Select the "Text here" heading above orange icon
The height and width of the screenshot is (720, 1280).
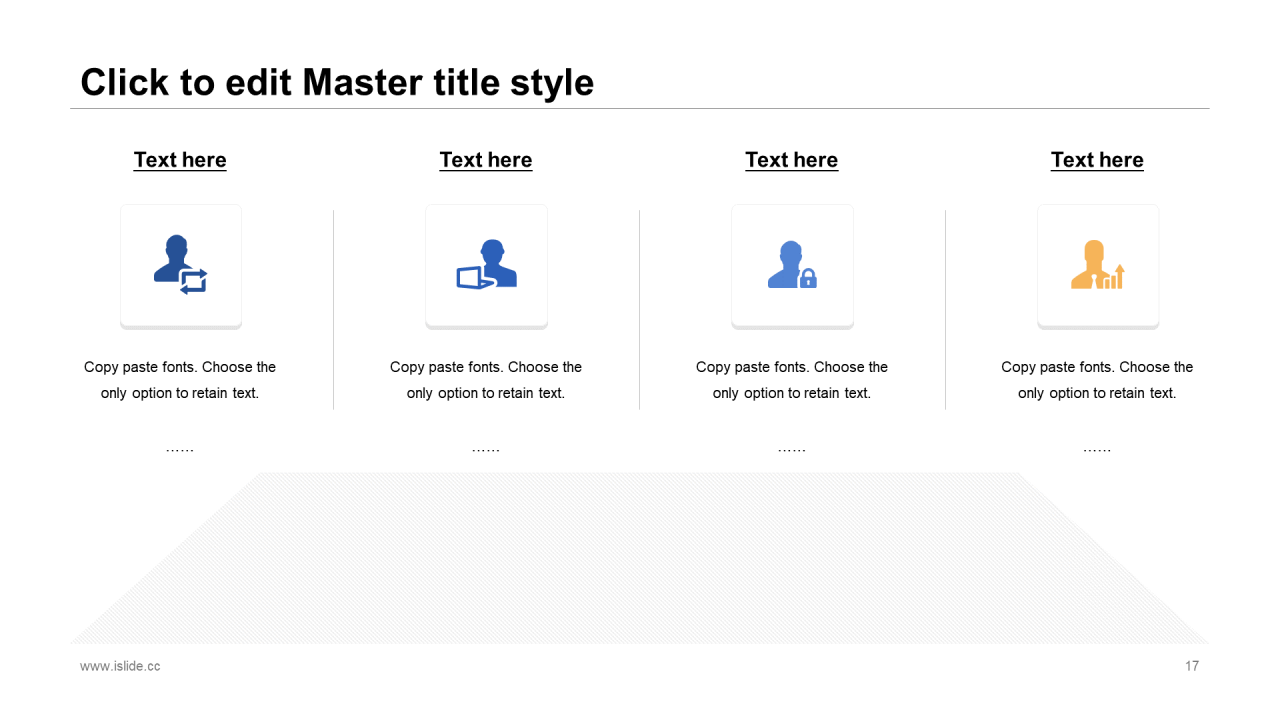[1097, 160]
